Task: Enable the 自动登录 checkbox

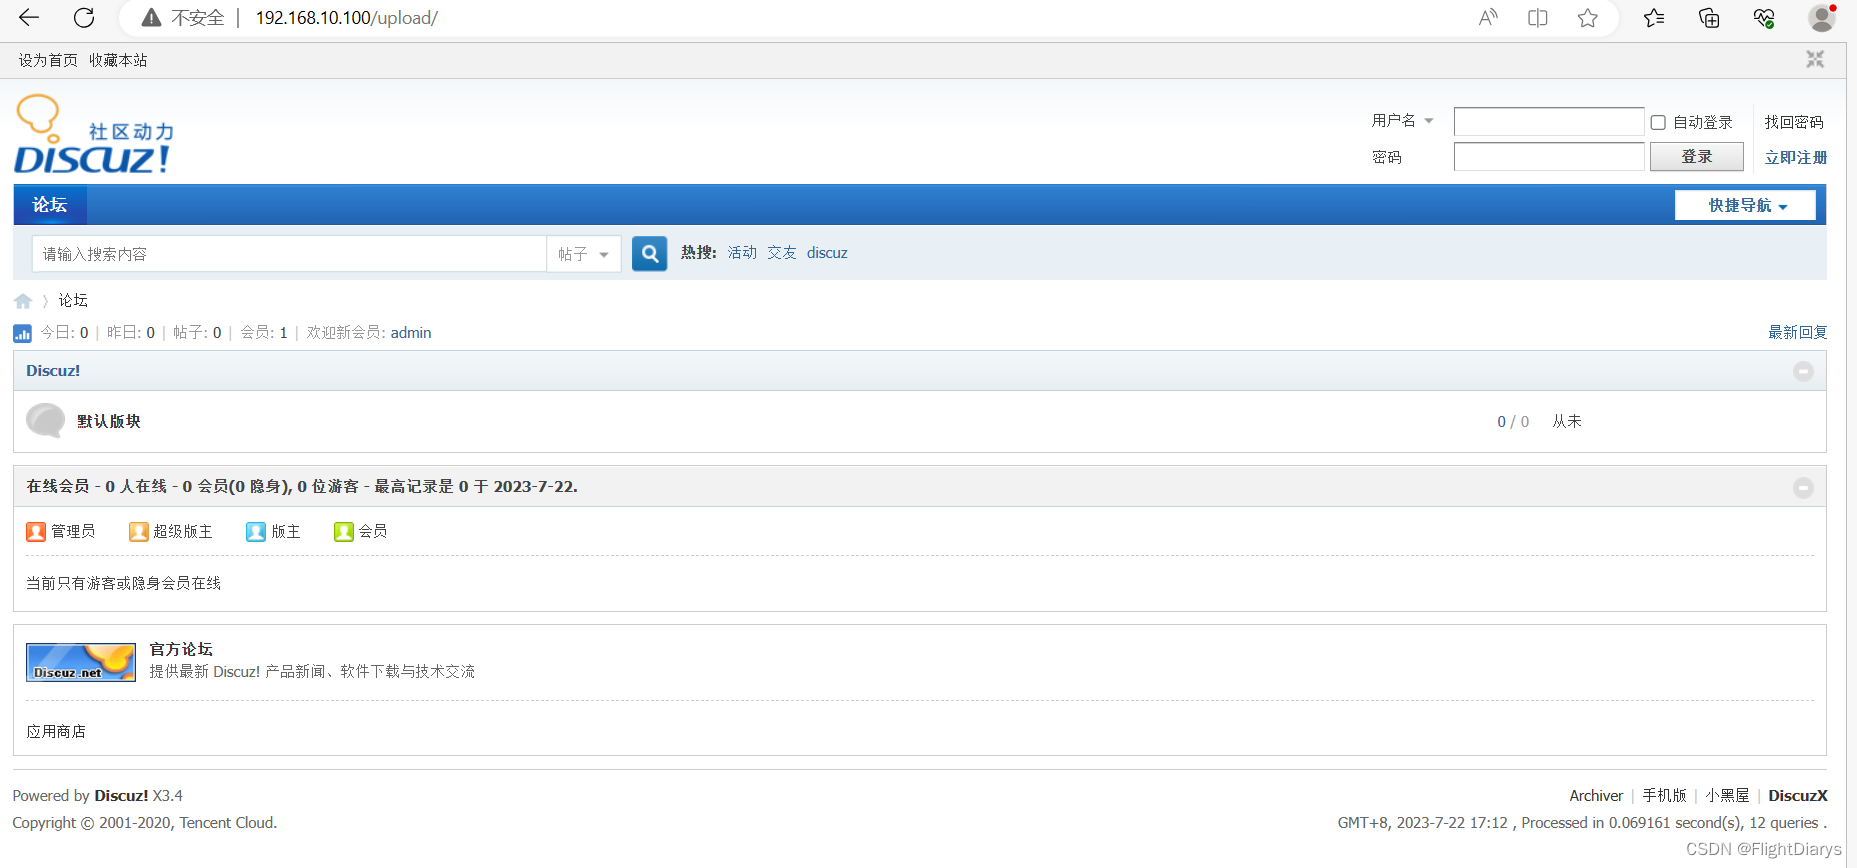Action: (1658, 122)
